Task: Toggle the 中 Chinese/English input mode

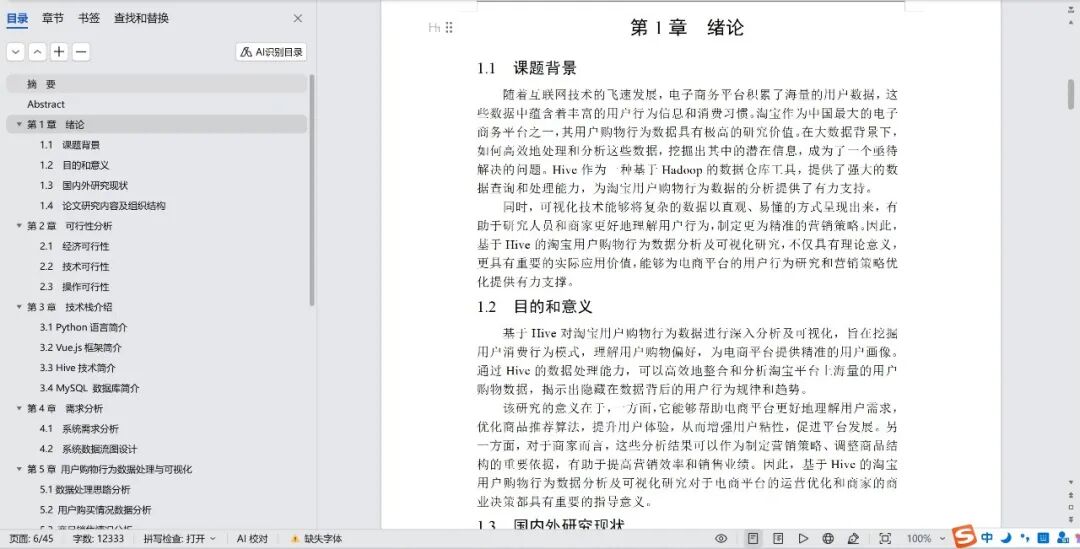Action: (x=987, y=537)
